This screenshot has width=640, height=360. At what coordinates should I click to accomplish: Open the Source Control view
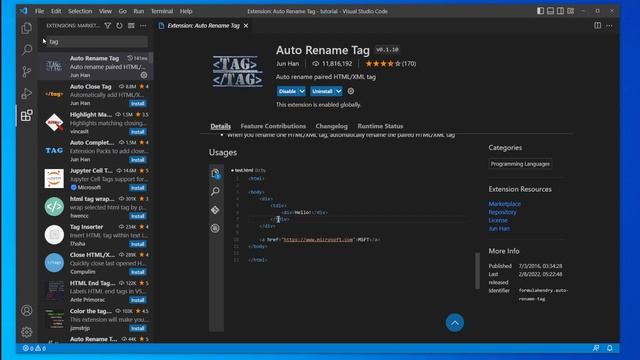coord(27,72)
